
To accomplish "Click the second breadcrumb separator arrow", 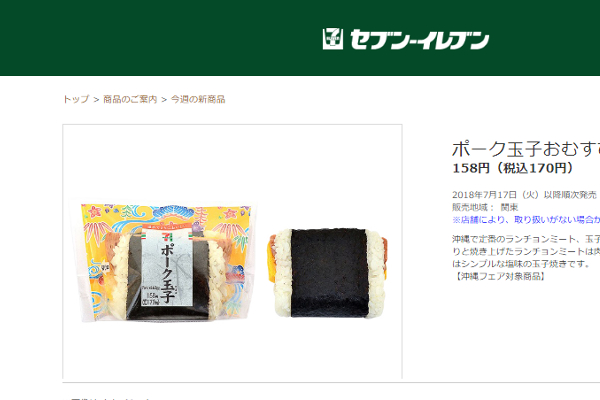I will point(164,100).
